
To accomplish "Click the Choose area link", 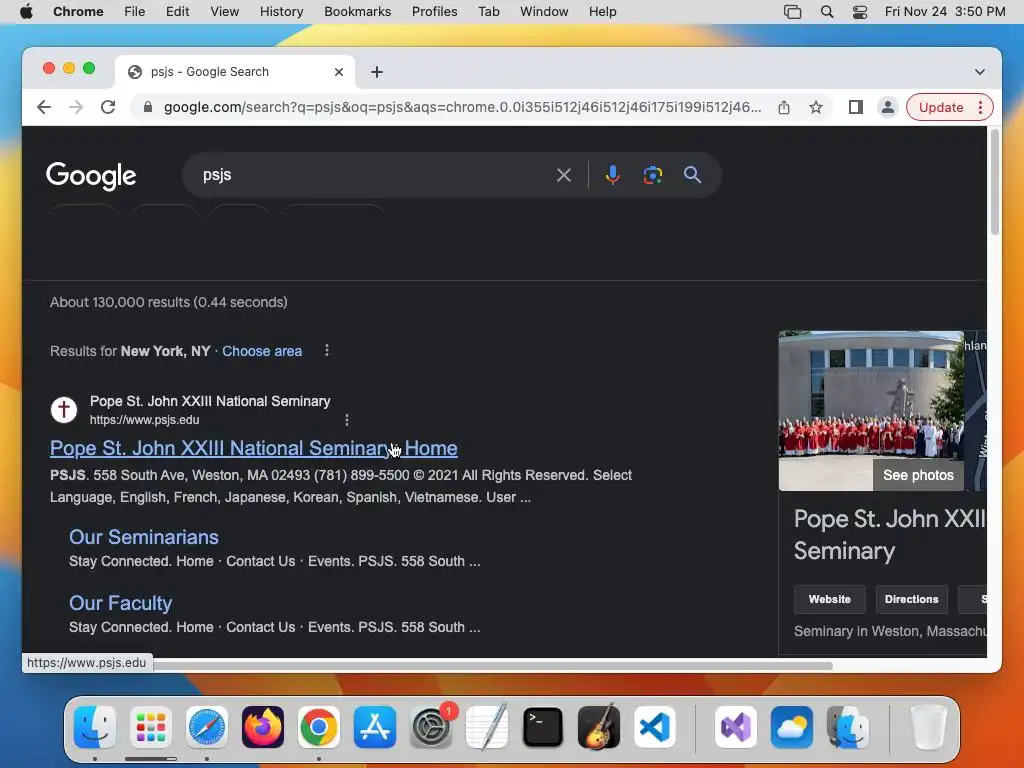I will click(262, 351).
